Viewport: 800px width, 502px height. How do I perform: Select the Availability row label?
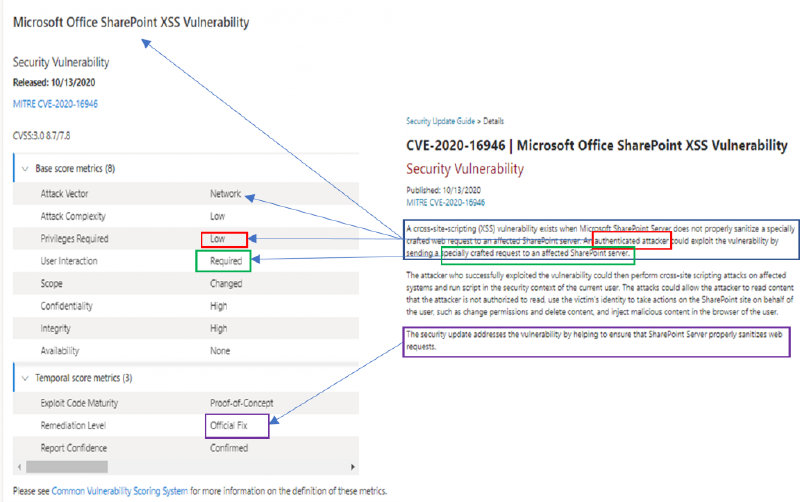point(60,351)
